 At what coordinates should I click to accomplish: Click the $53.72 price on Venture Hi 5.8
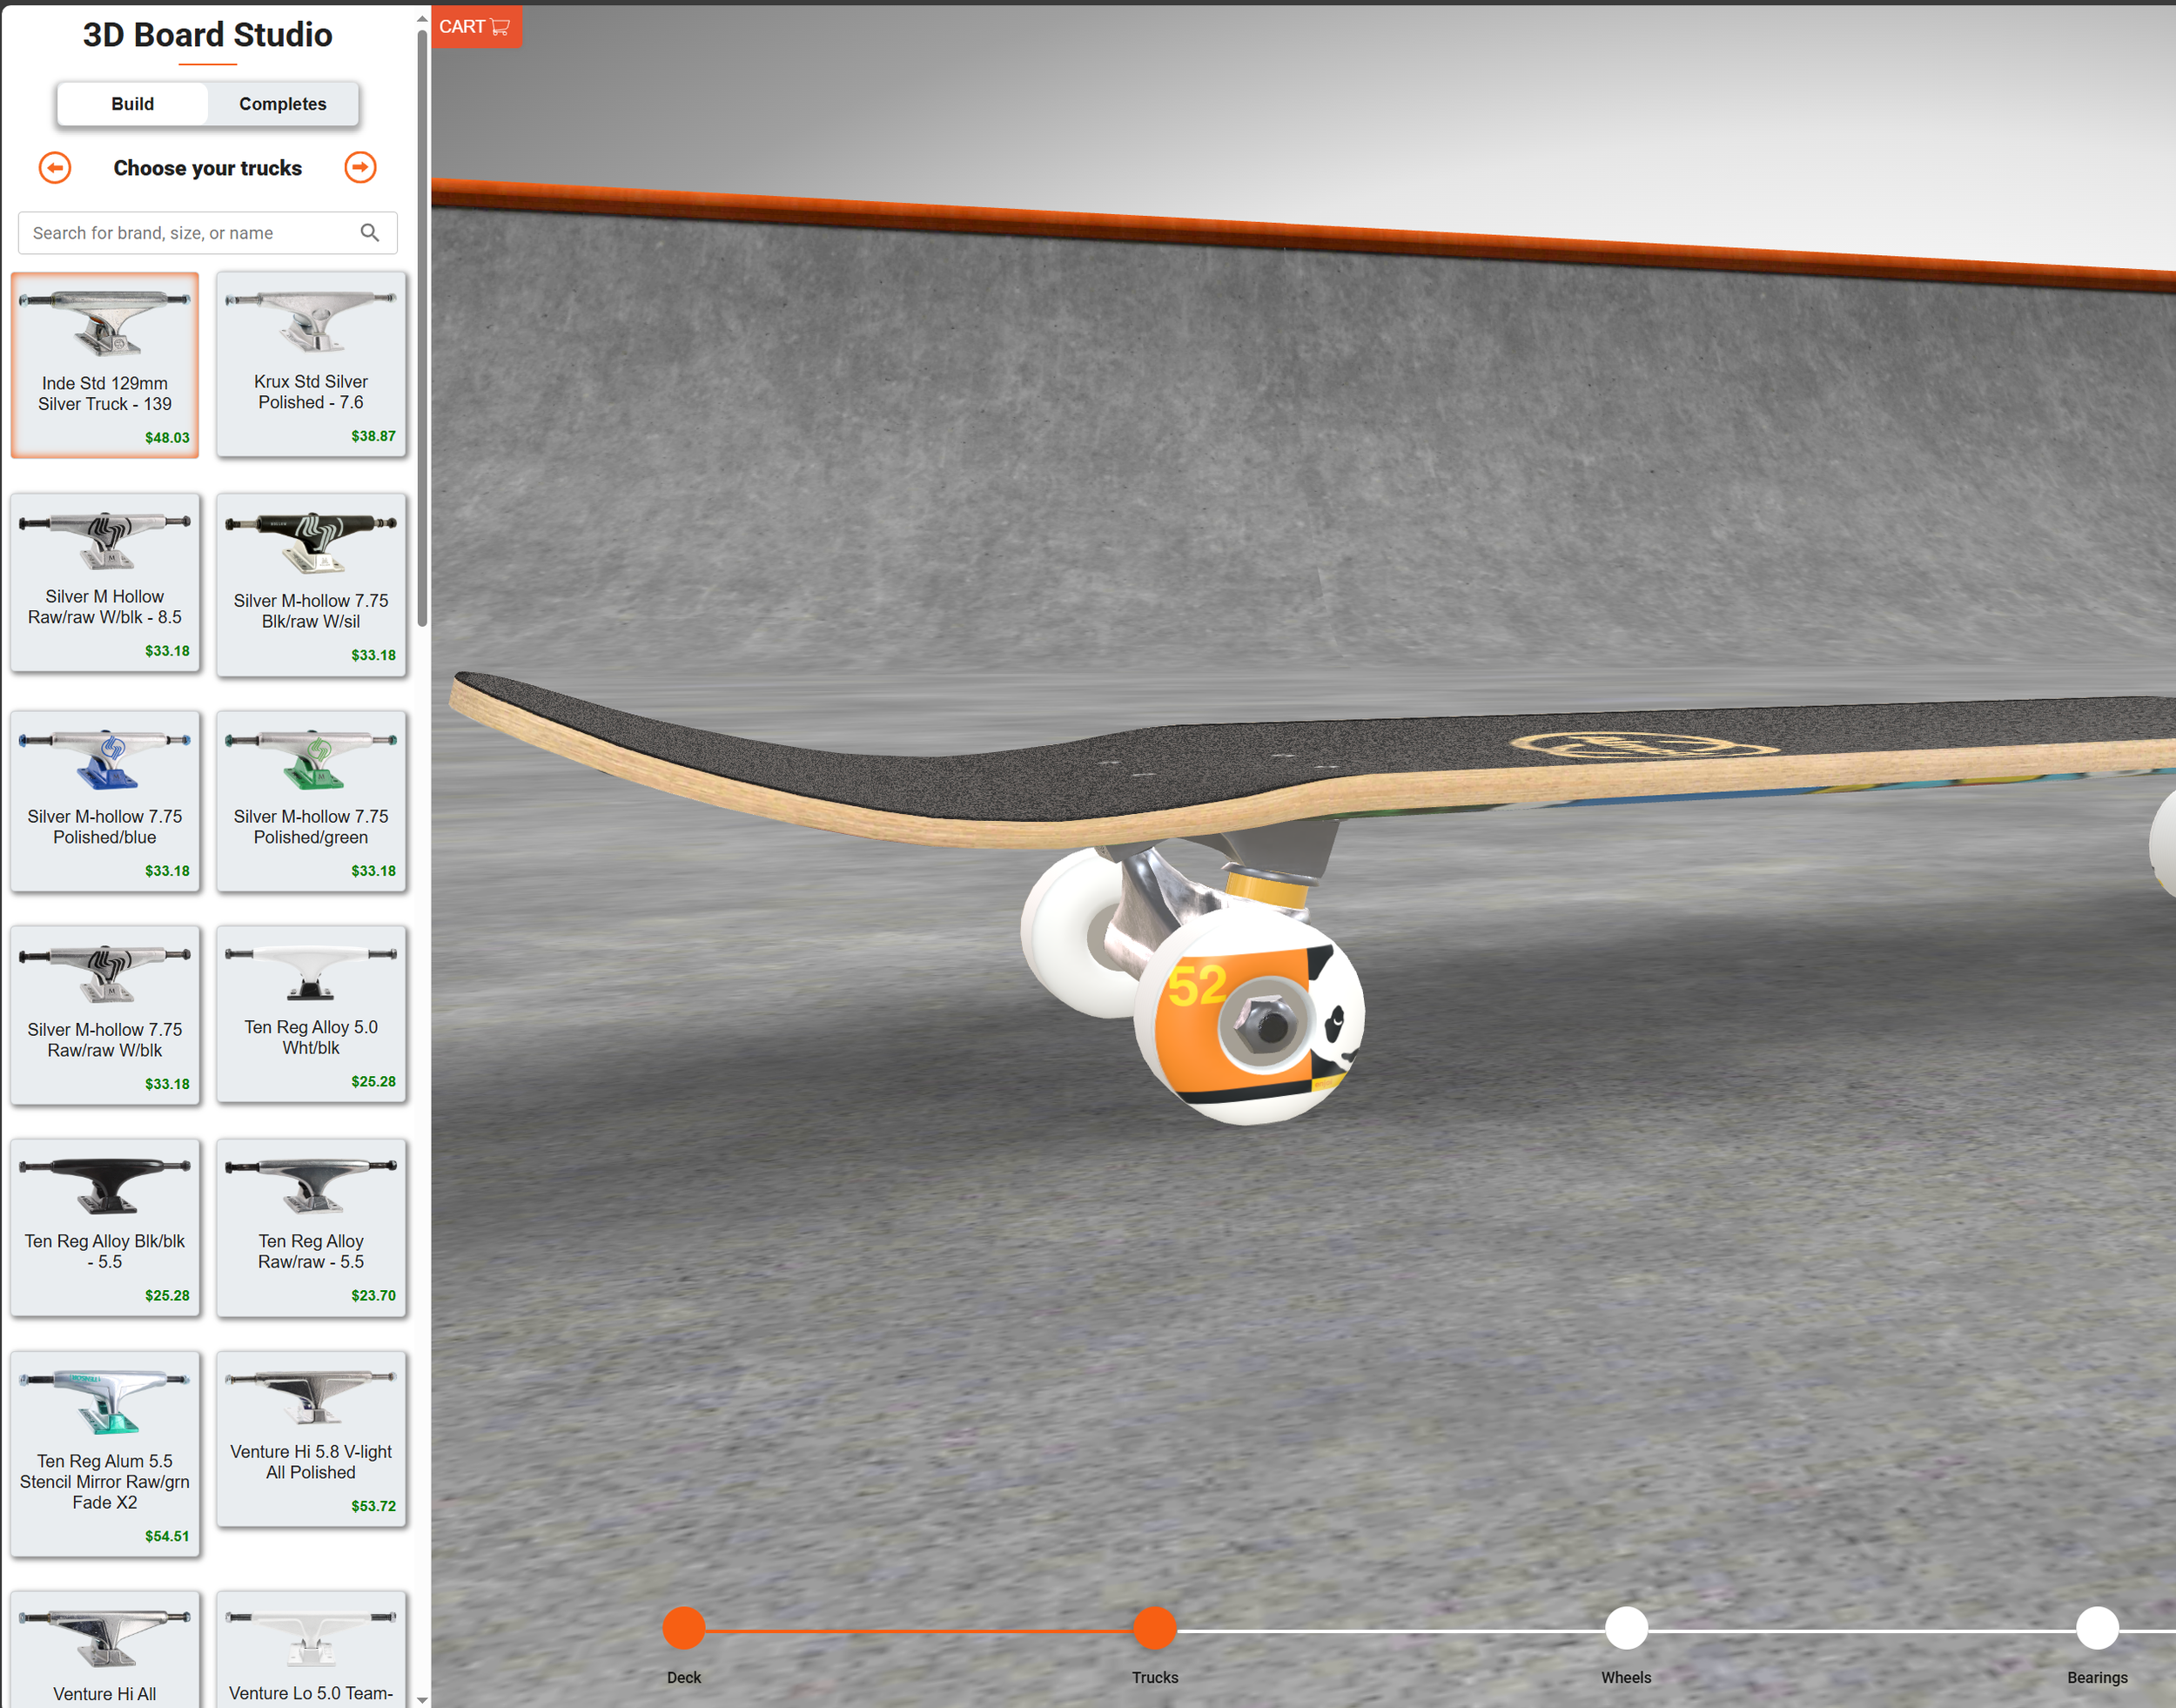tap(373, 1506)
